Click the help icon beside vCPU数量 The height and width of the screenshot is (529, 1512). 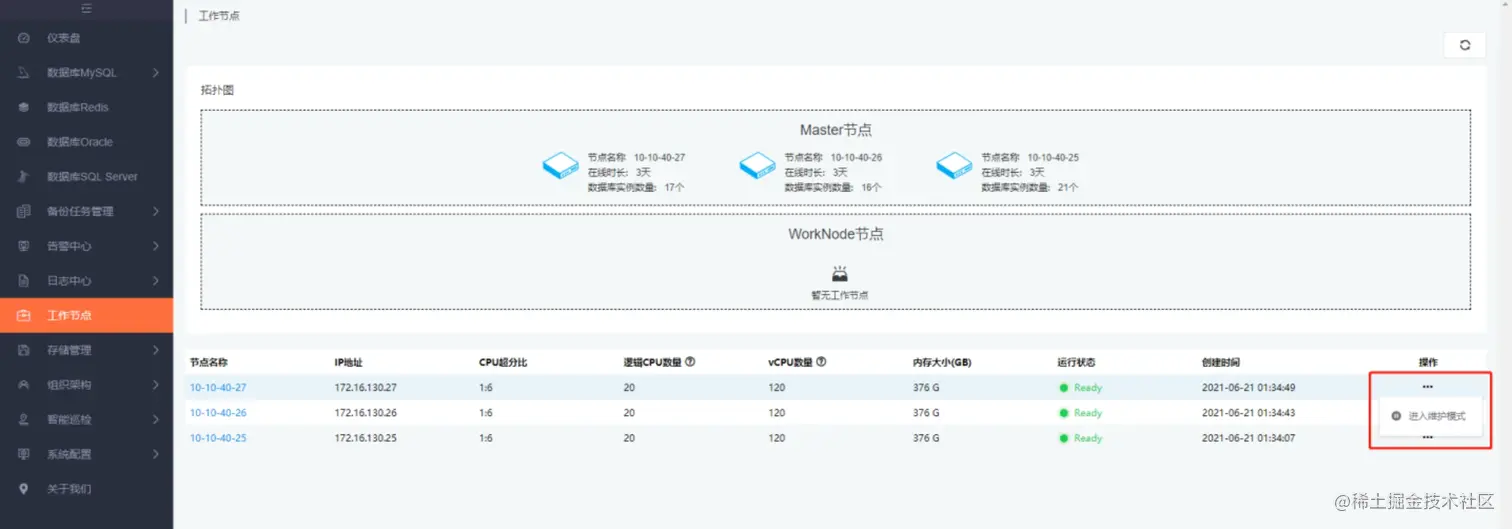821,362
